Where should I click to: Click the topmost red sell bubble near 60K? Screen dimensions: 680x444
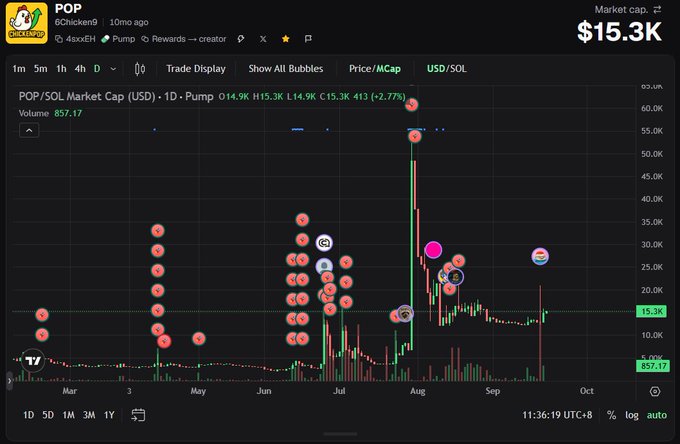[412, 104]
